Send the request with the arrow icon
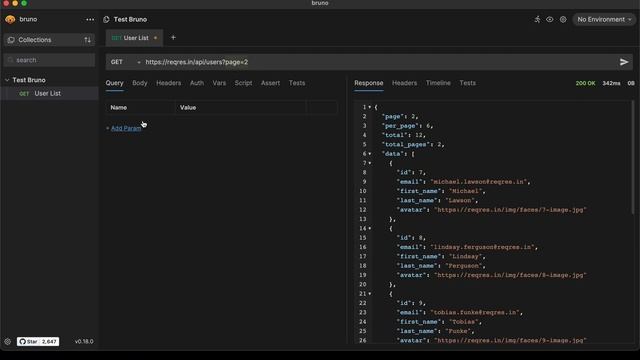Image resolution: width=640 pixels, height=360 pixels. [x=624, y=62]
